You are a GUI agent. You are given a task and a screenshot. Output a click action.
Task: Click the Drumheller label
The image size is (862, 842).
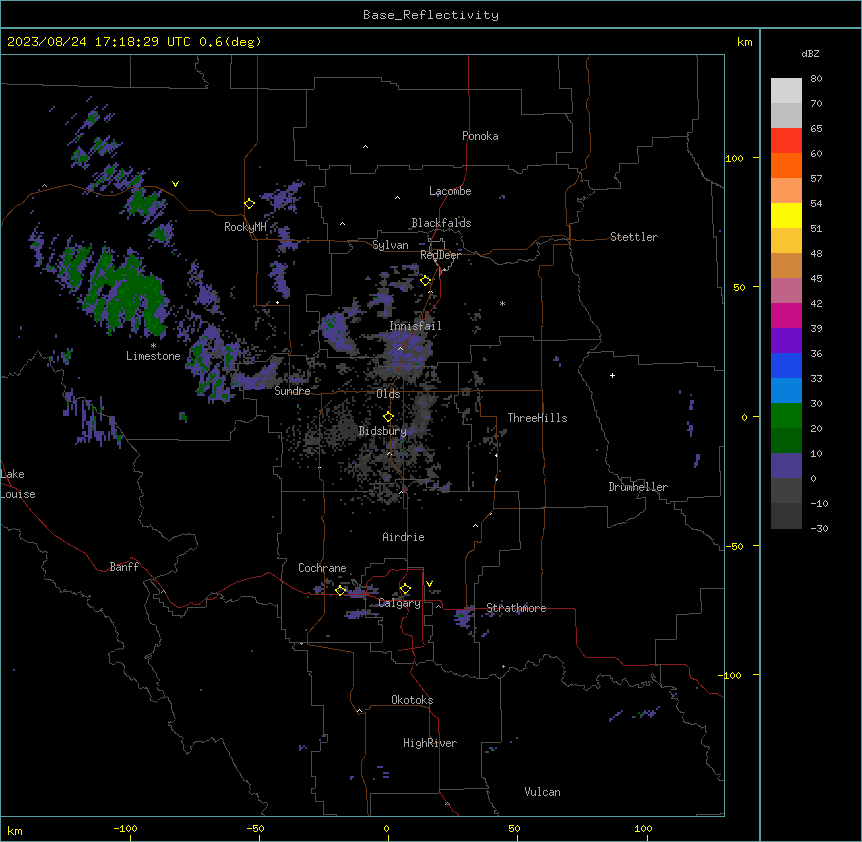[x=638, y=487]
